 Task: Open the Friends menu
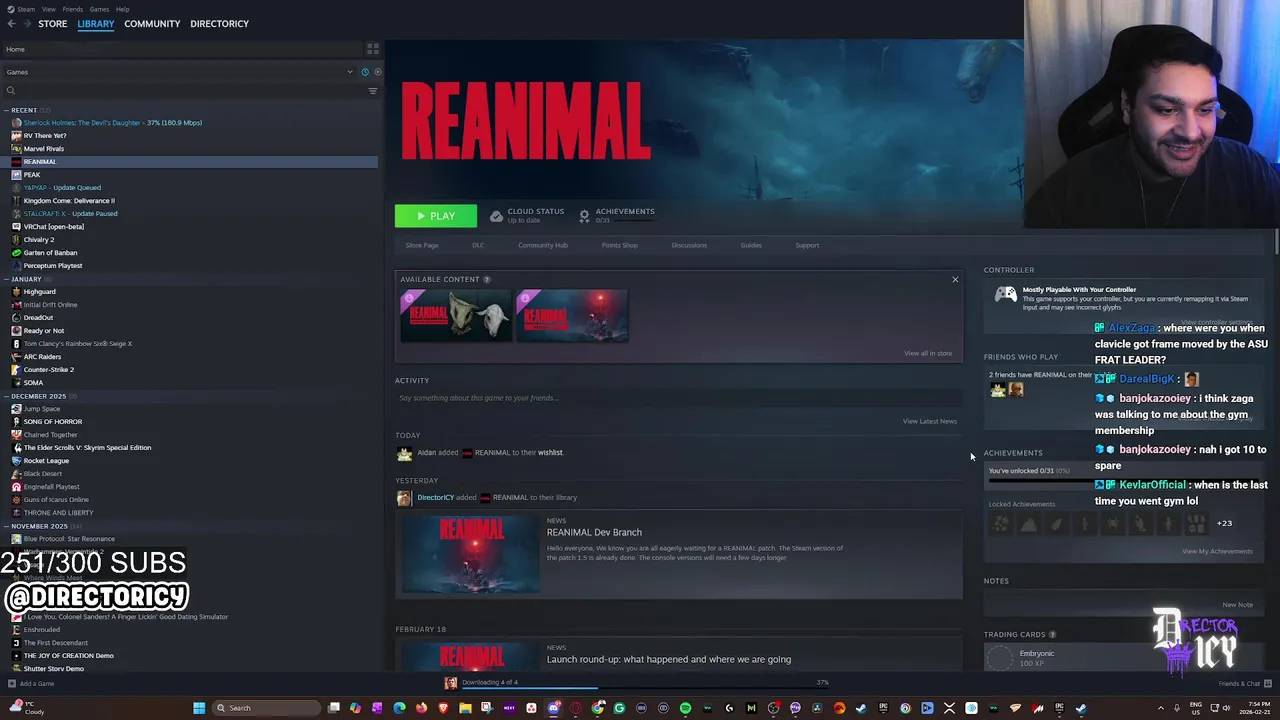tap(73, 9)
